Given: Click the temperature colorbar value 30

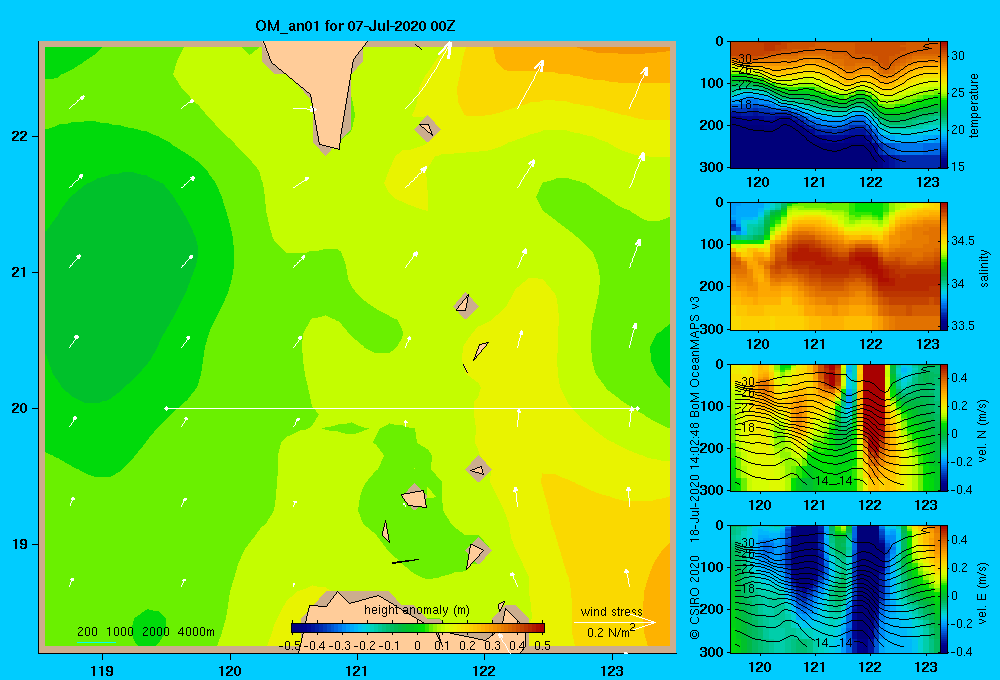Looking at the screenshot, I should (958, 56).
